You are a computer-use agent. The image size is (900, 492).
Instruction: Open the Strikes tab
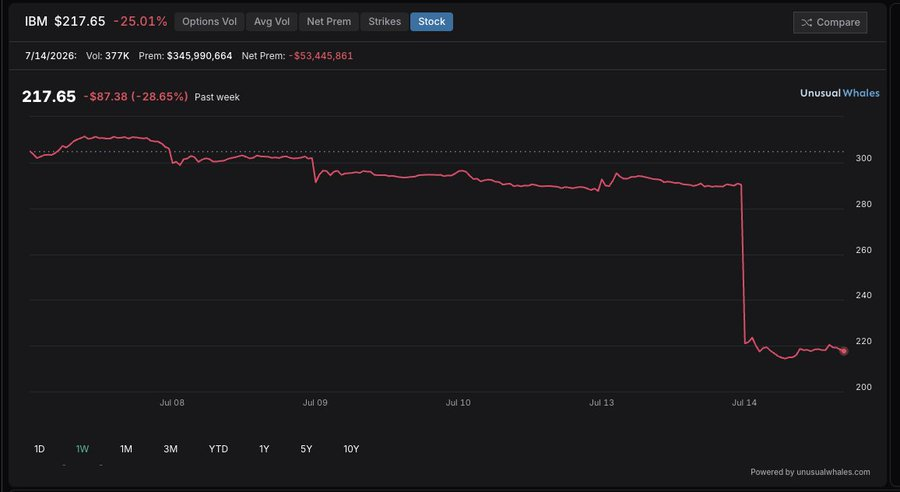tap(385, 22)
